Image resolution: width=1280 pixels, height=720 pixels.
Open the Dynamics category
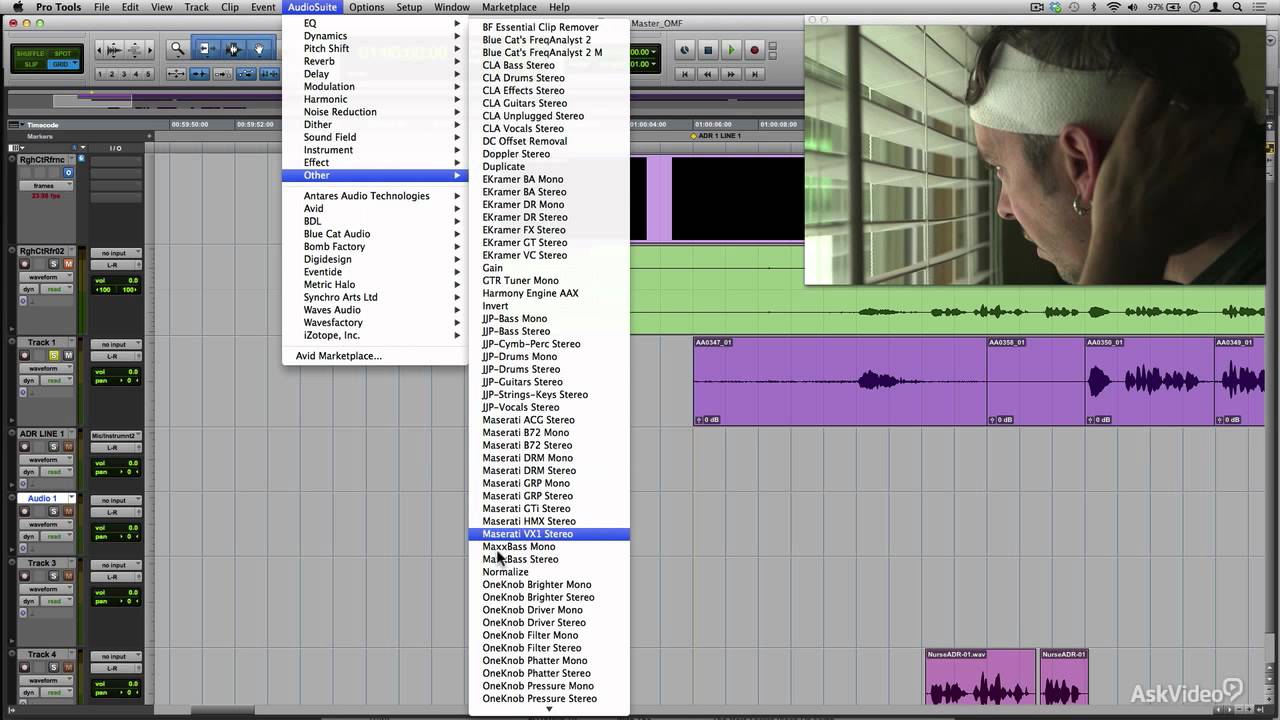click(x=375, y=36)
